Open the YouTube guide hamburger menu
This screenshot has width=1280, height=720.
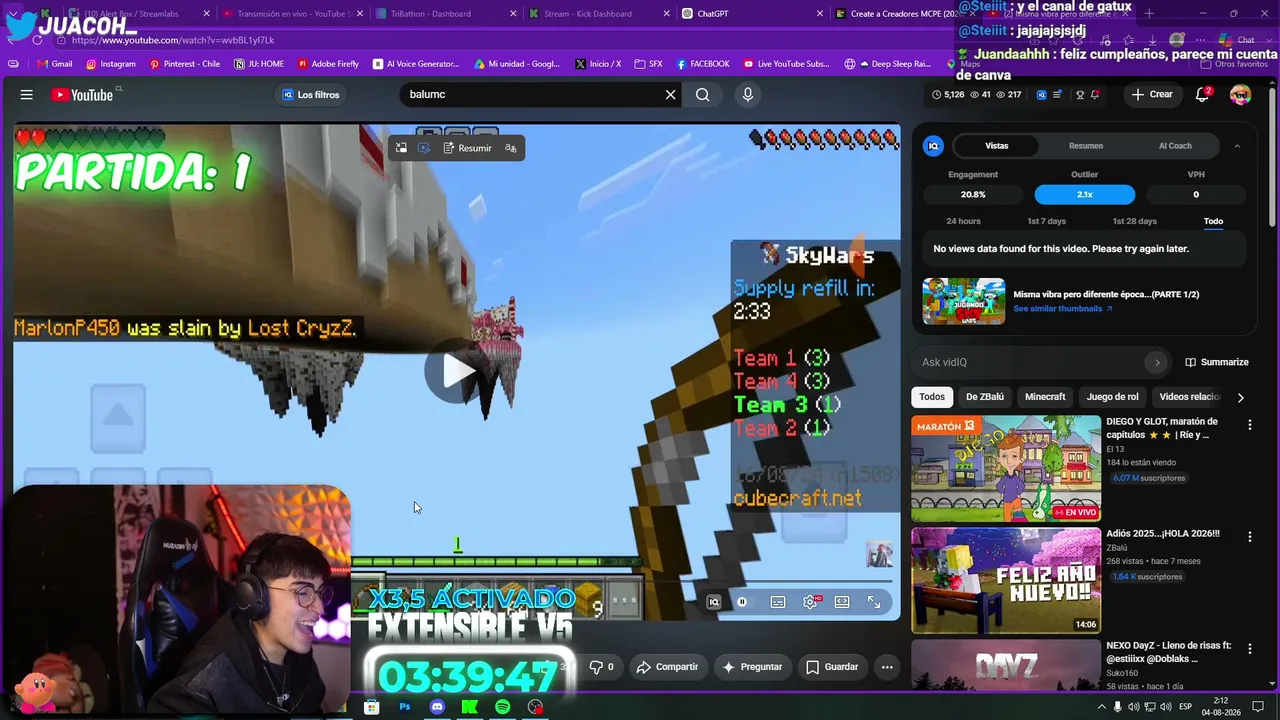click(27, 95)
